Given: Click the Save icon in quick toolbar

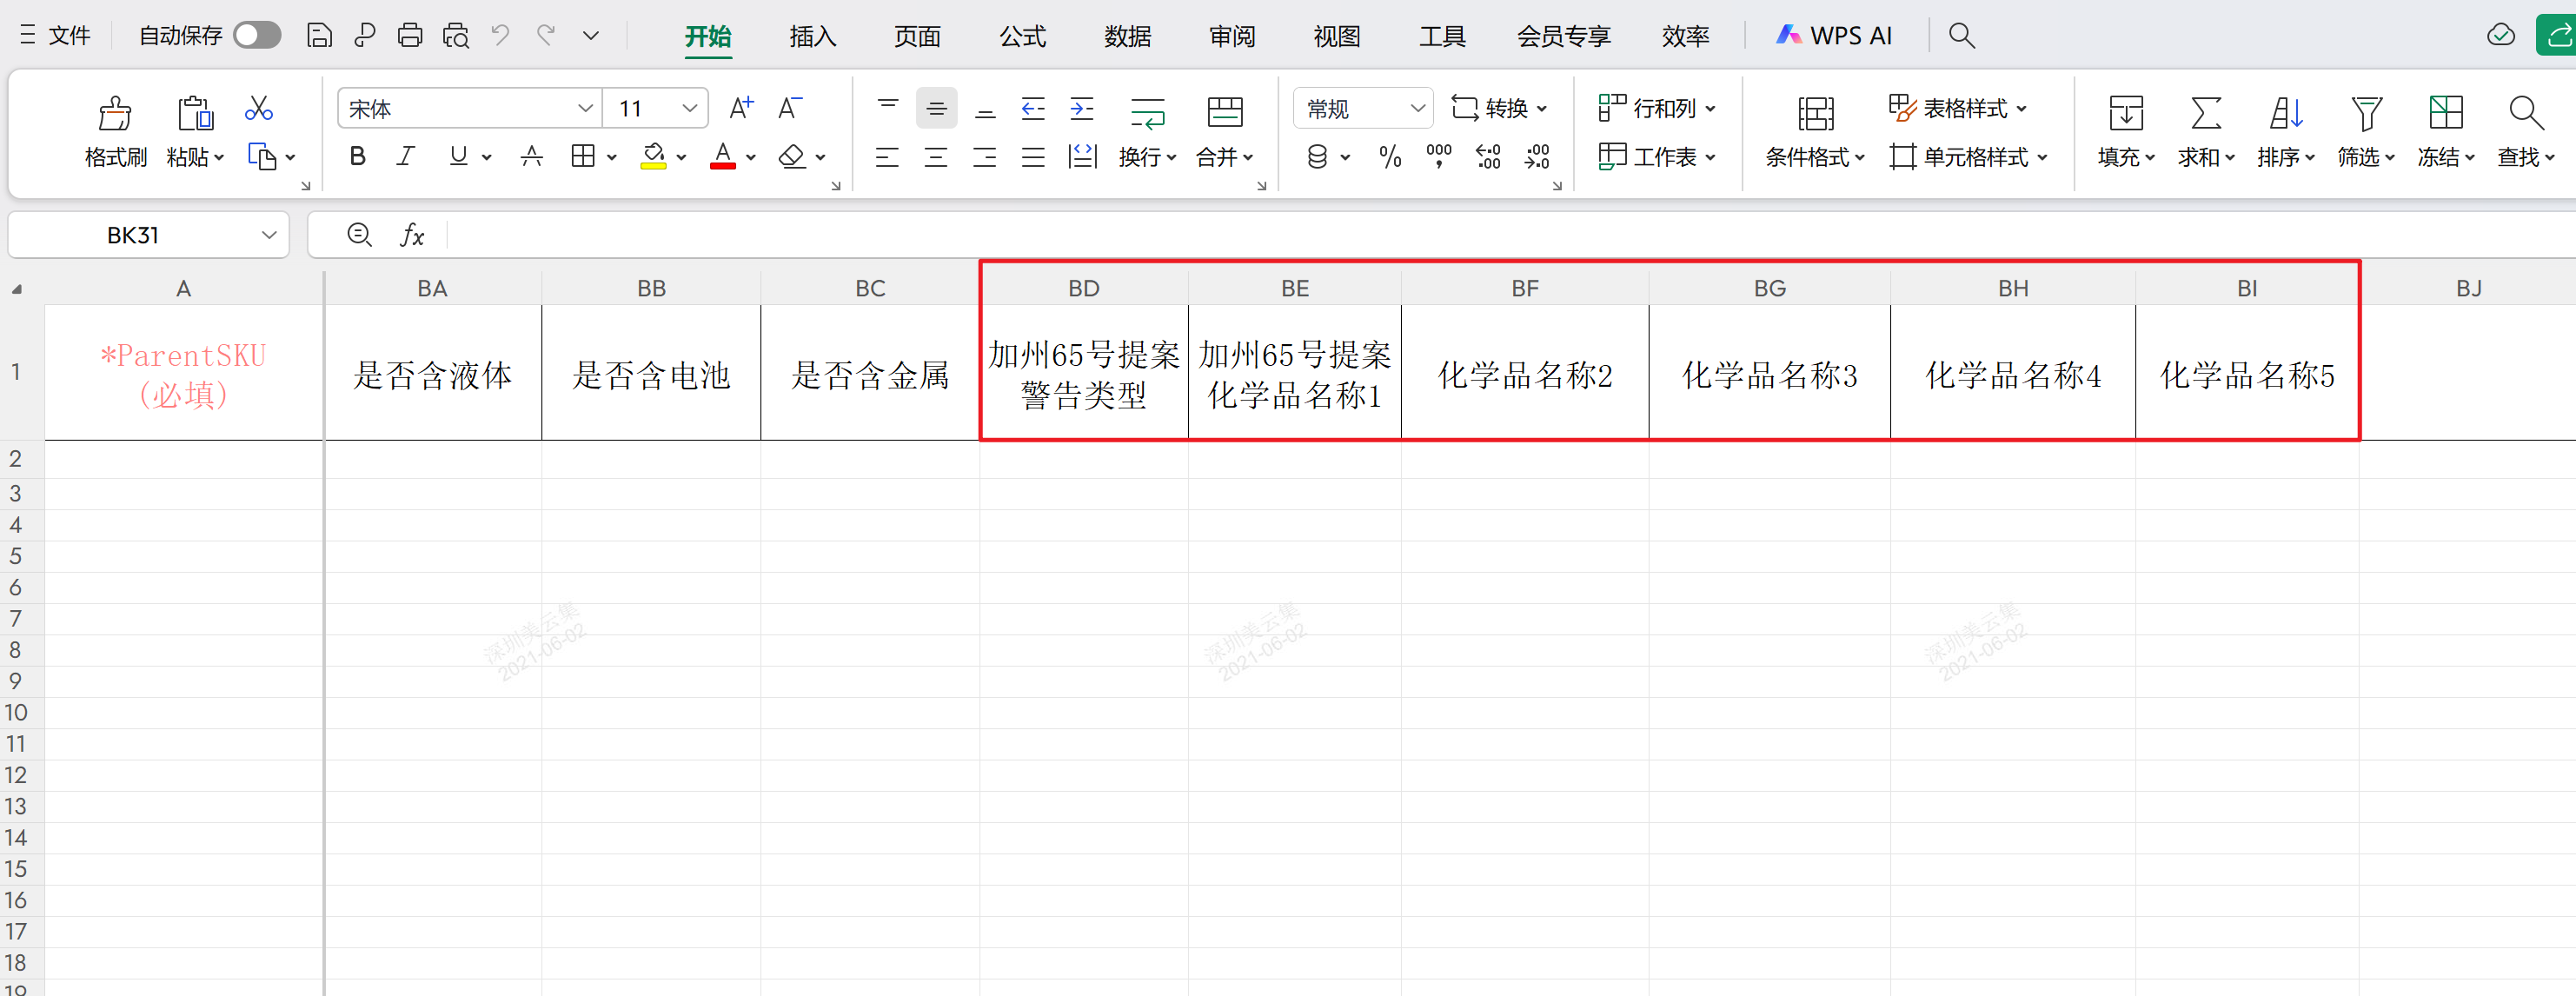Looking at the screenshot, I should [319, 36].
